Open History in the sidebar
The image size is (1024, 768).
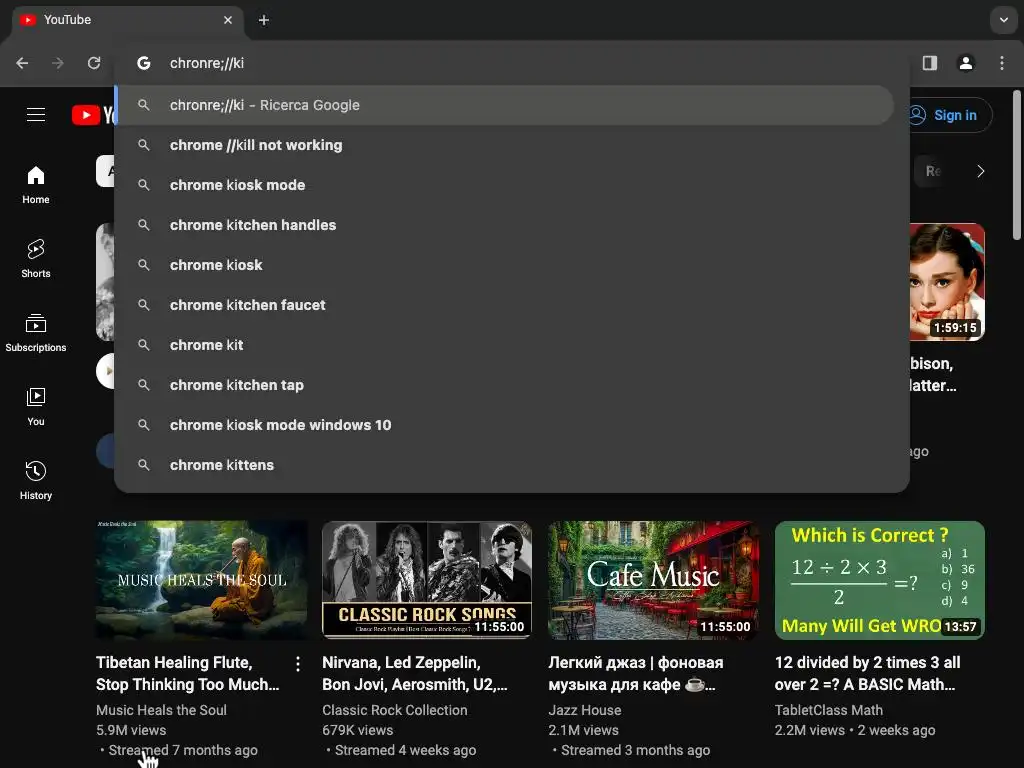pos(36,480)
